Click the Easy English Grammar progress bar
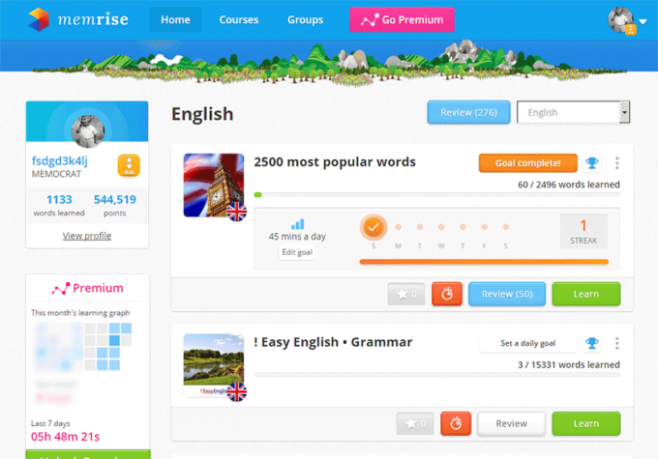Viewport: 658px width, 459px height. [x=436, y=375]
